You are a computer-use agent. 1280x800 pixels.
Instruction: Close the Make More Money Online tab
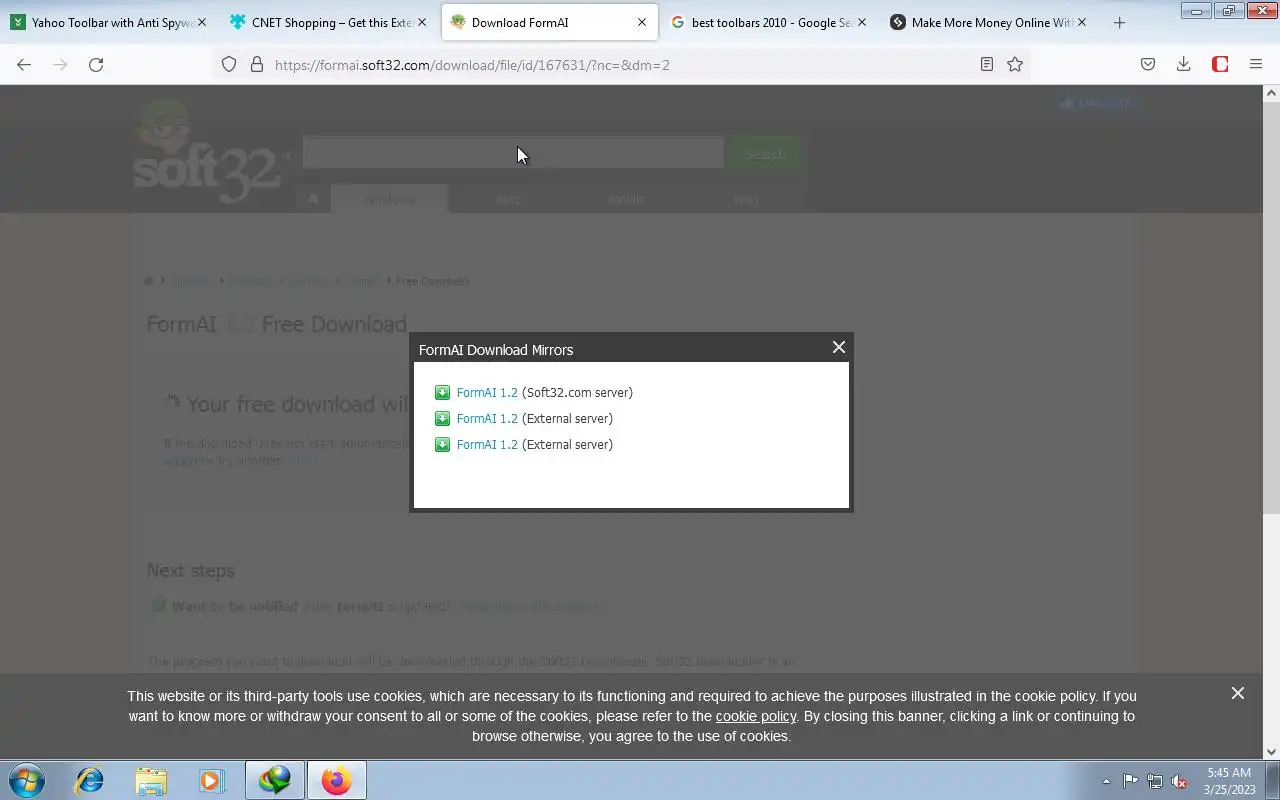pos(1082,22)
